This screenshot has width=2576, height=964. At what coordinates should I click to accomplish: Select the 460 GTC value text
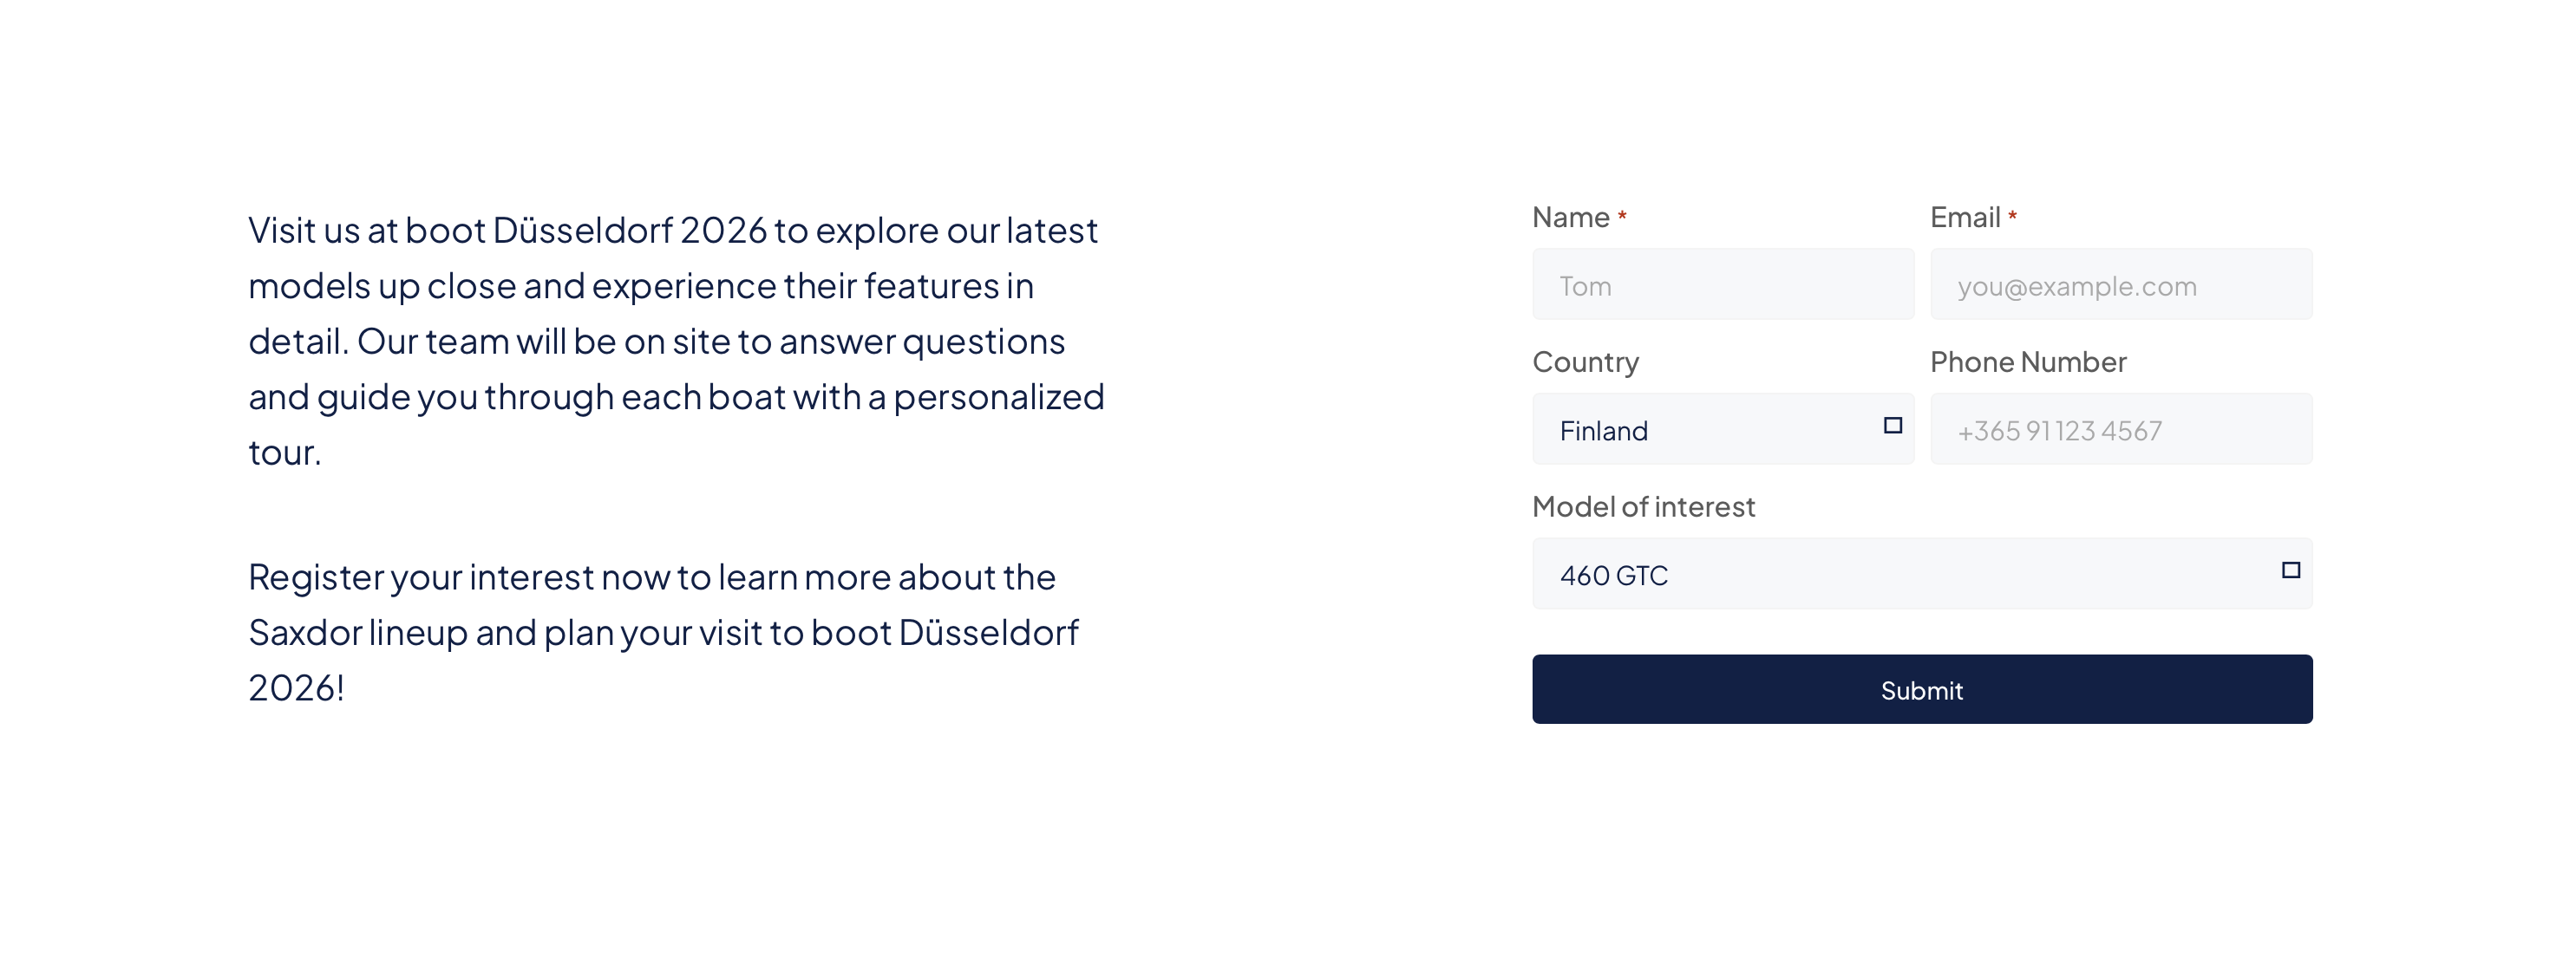click(1613, 576)
